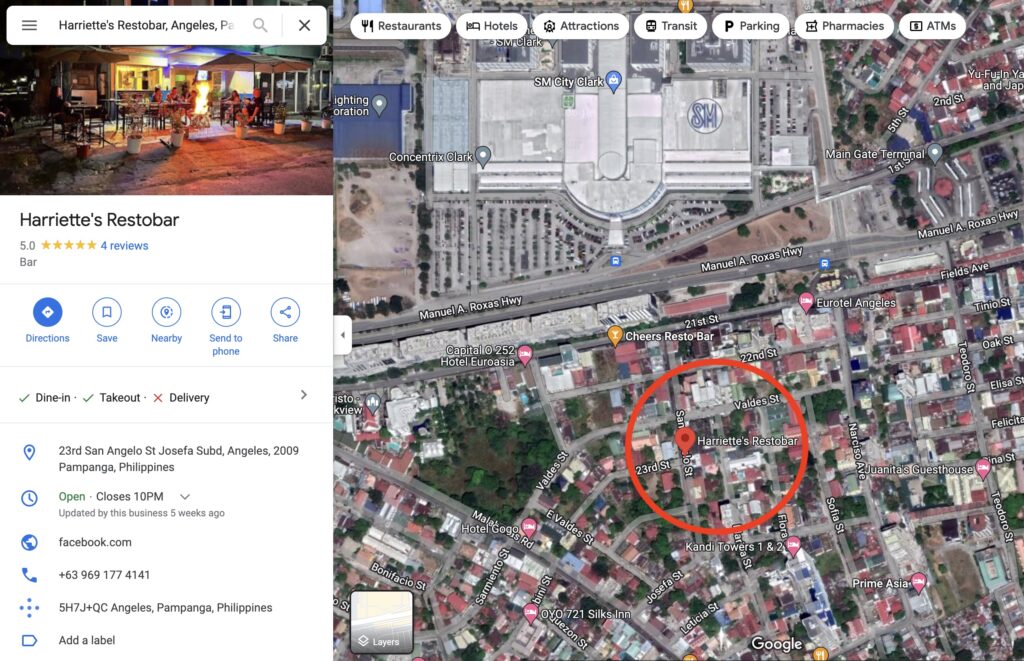Filter map by Hotels
Viewport: 1024px width, 661px height.
(492, 26)
